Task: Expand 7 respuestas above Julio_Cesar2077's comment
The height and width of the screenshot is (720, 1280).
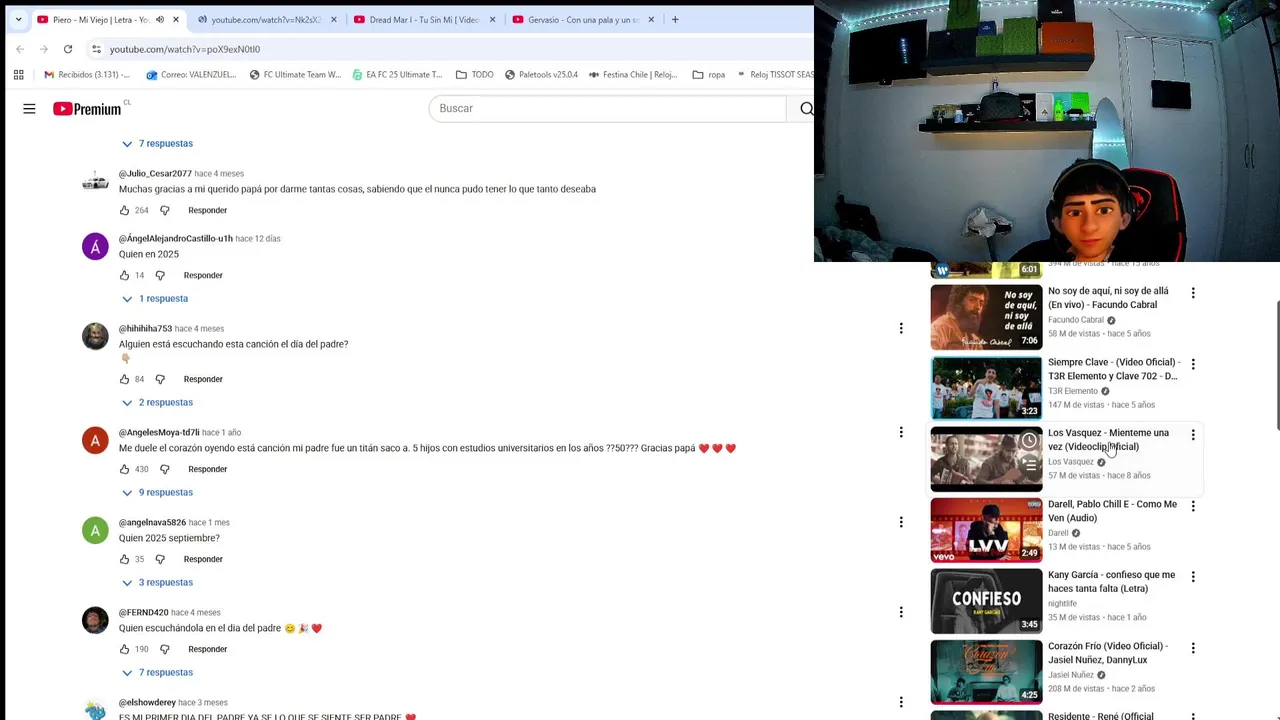Action: click(x=157, y=144)
